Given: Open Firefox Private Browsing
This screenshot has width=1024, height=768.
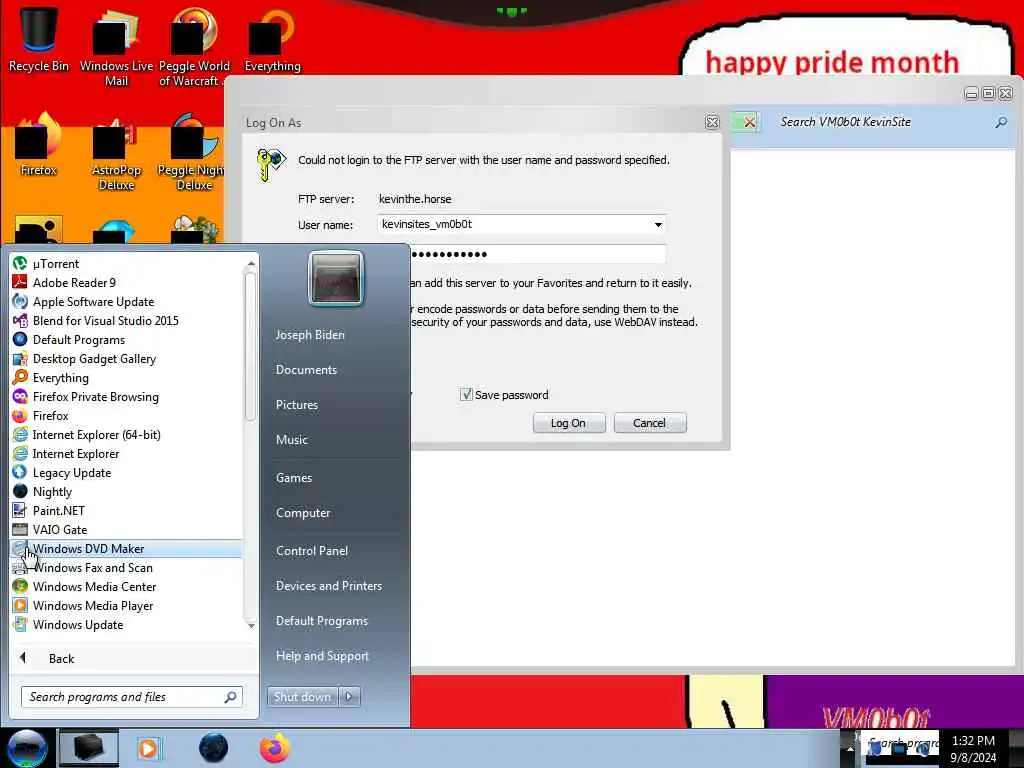Looking at the screenshot, I should (x=126, y=396).
